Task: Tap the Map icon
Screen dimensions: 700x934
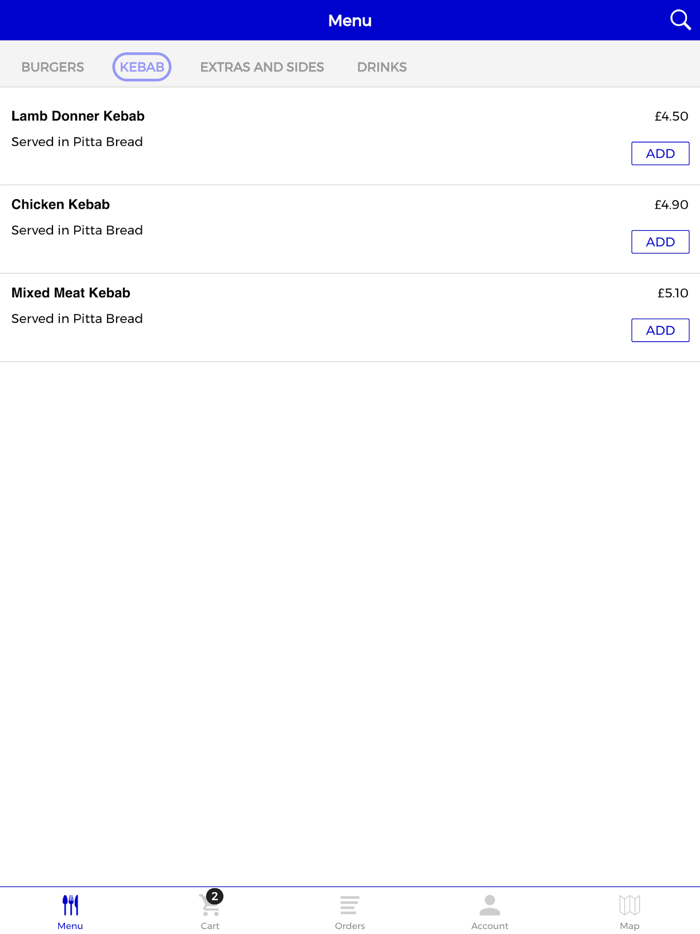Action: 629,905
